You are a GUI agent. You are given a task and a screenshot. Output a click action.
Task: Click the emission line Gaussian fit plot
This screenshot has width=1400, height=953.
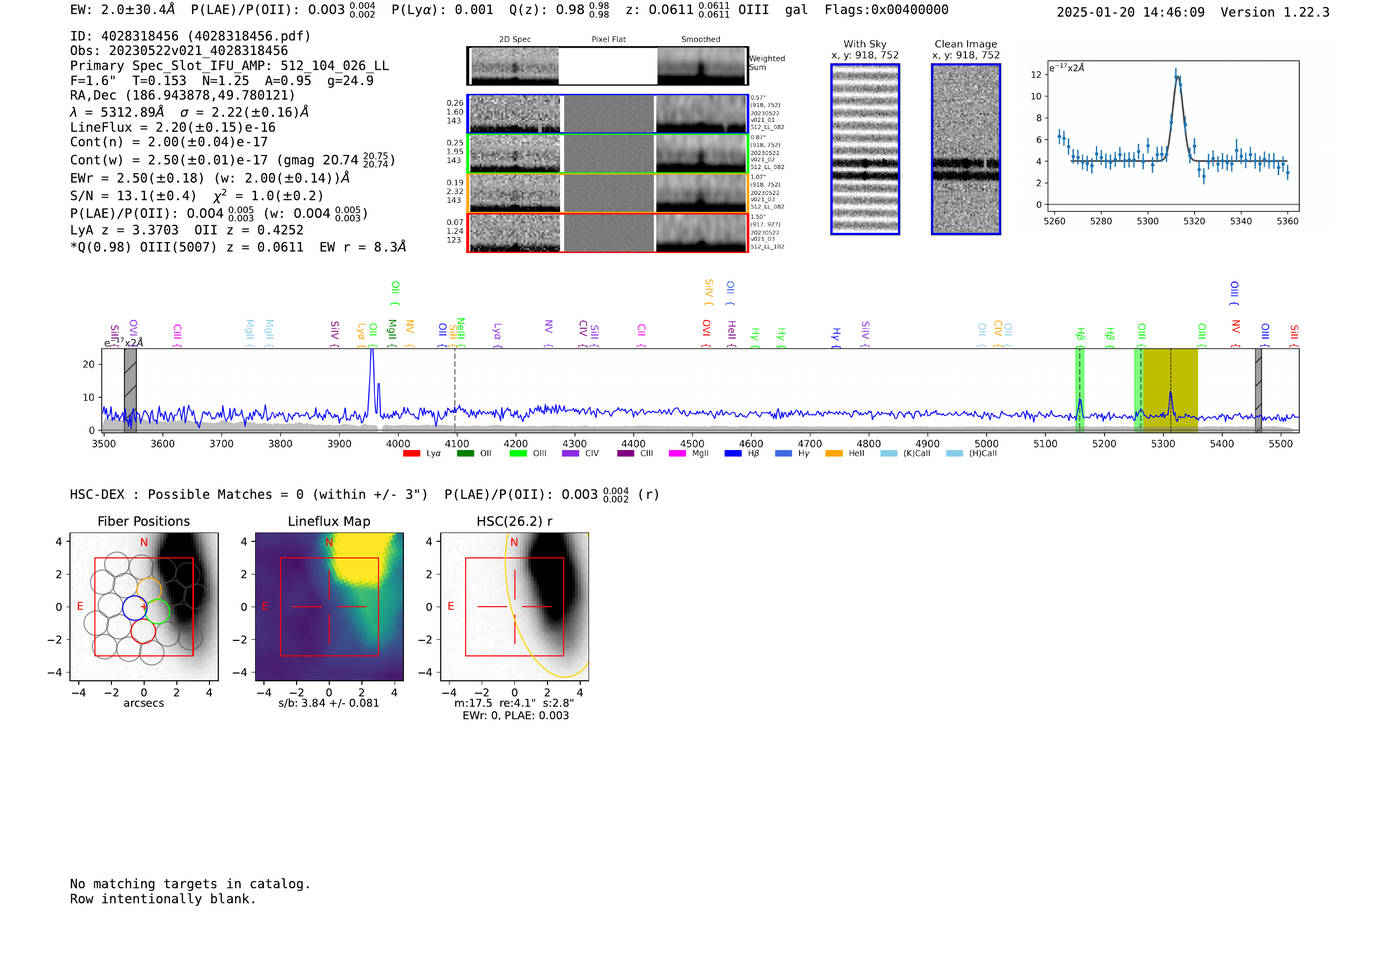coord(1172,136)
